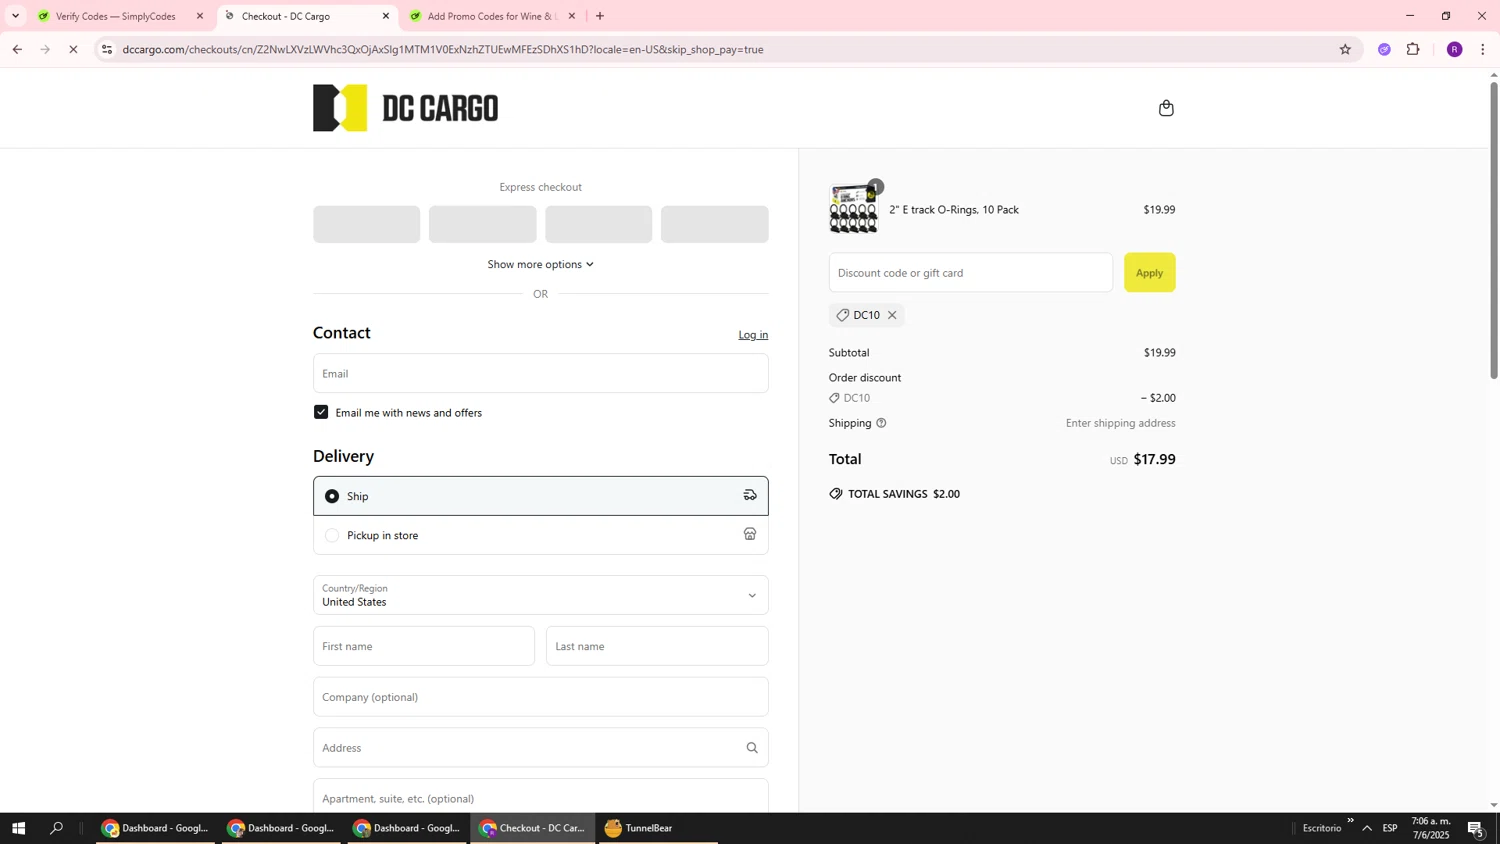Screen dimensions: 1500x844
Task: Click the First name field
Action: (x=424, y=646)
